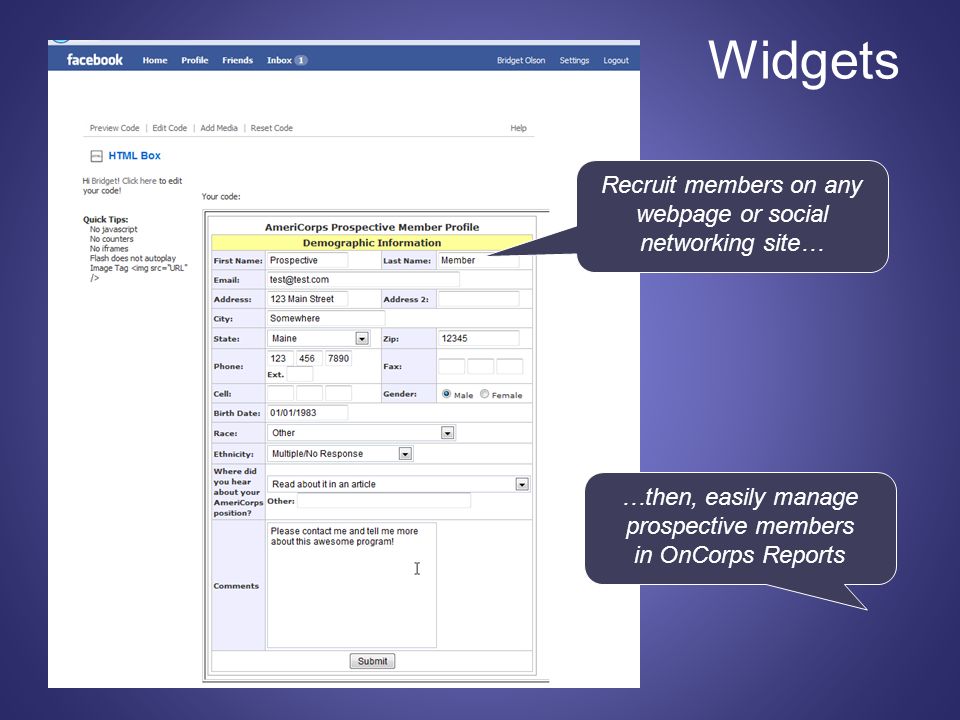Screen dimensions: 960x720
Task: Click the Birth Date field
Action: (307, 413)
